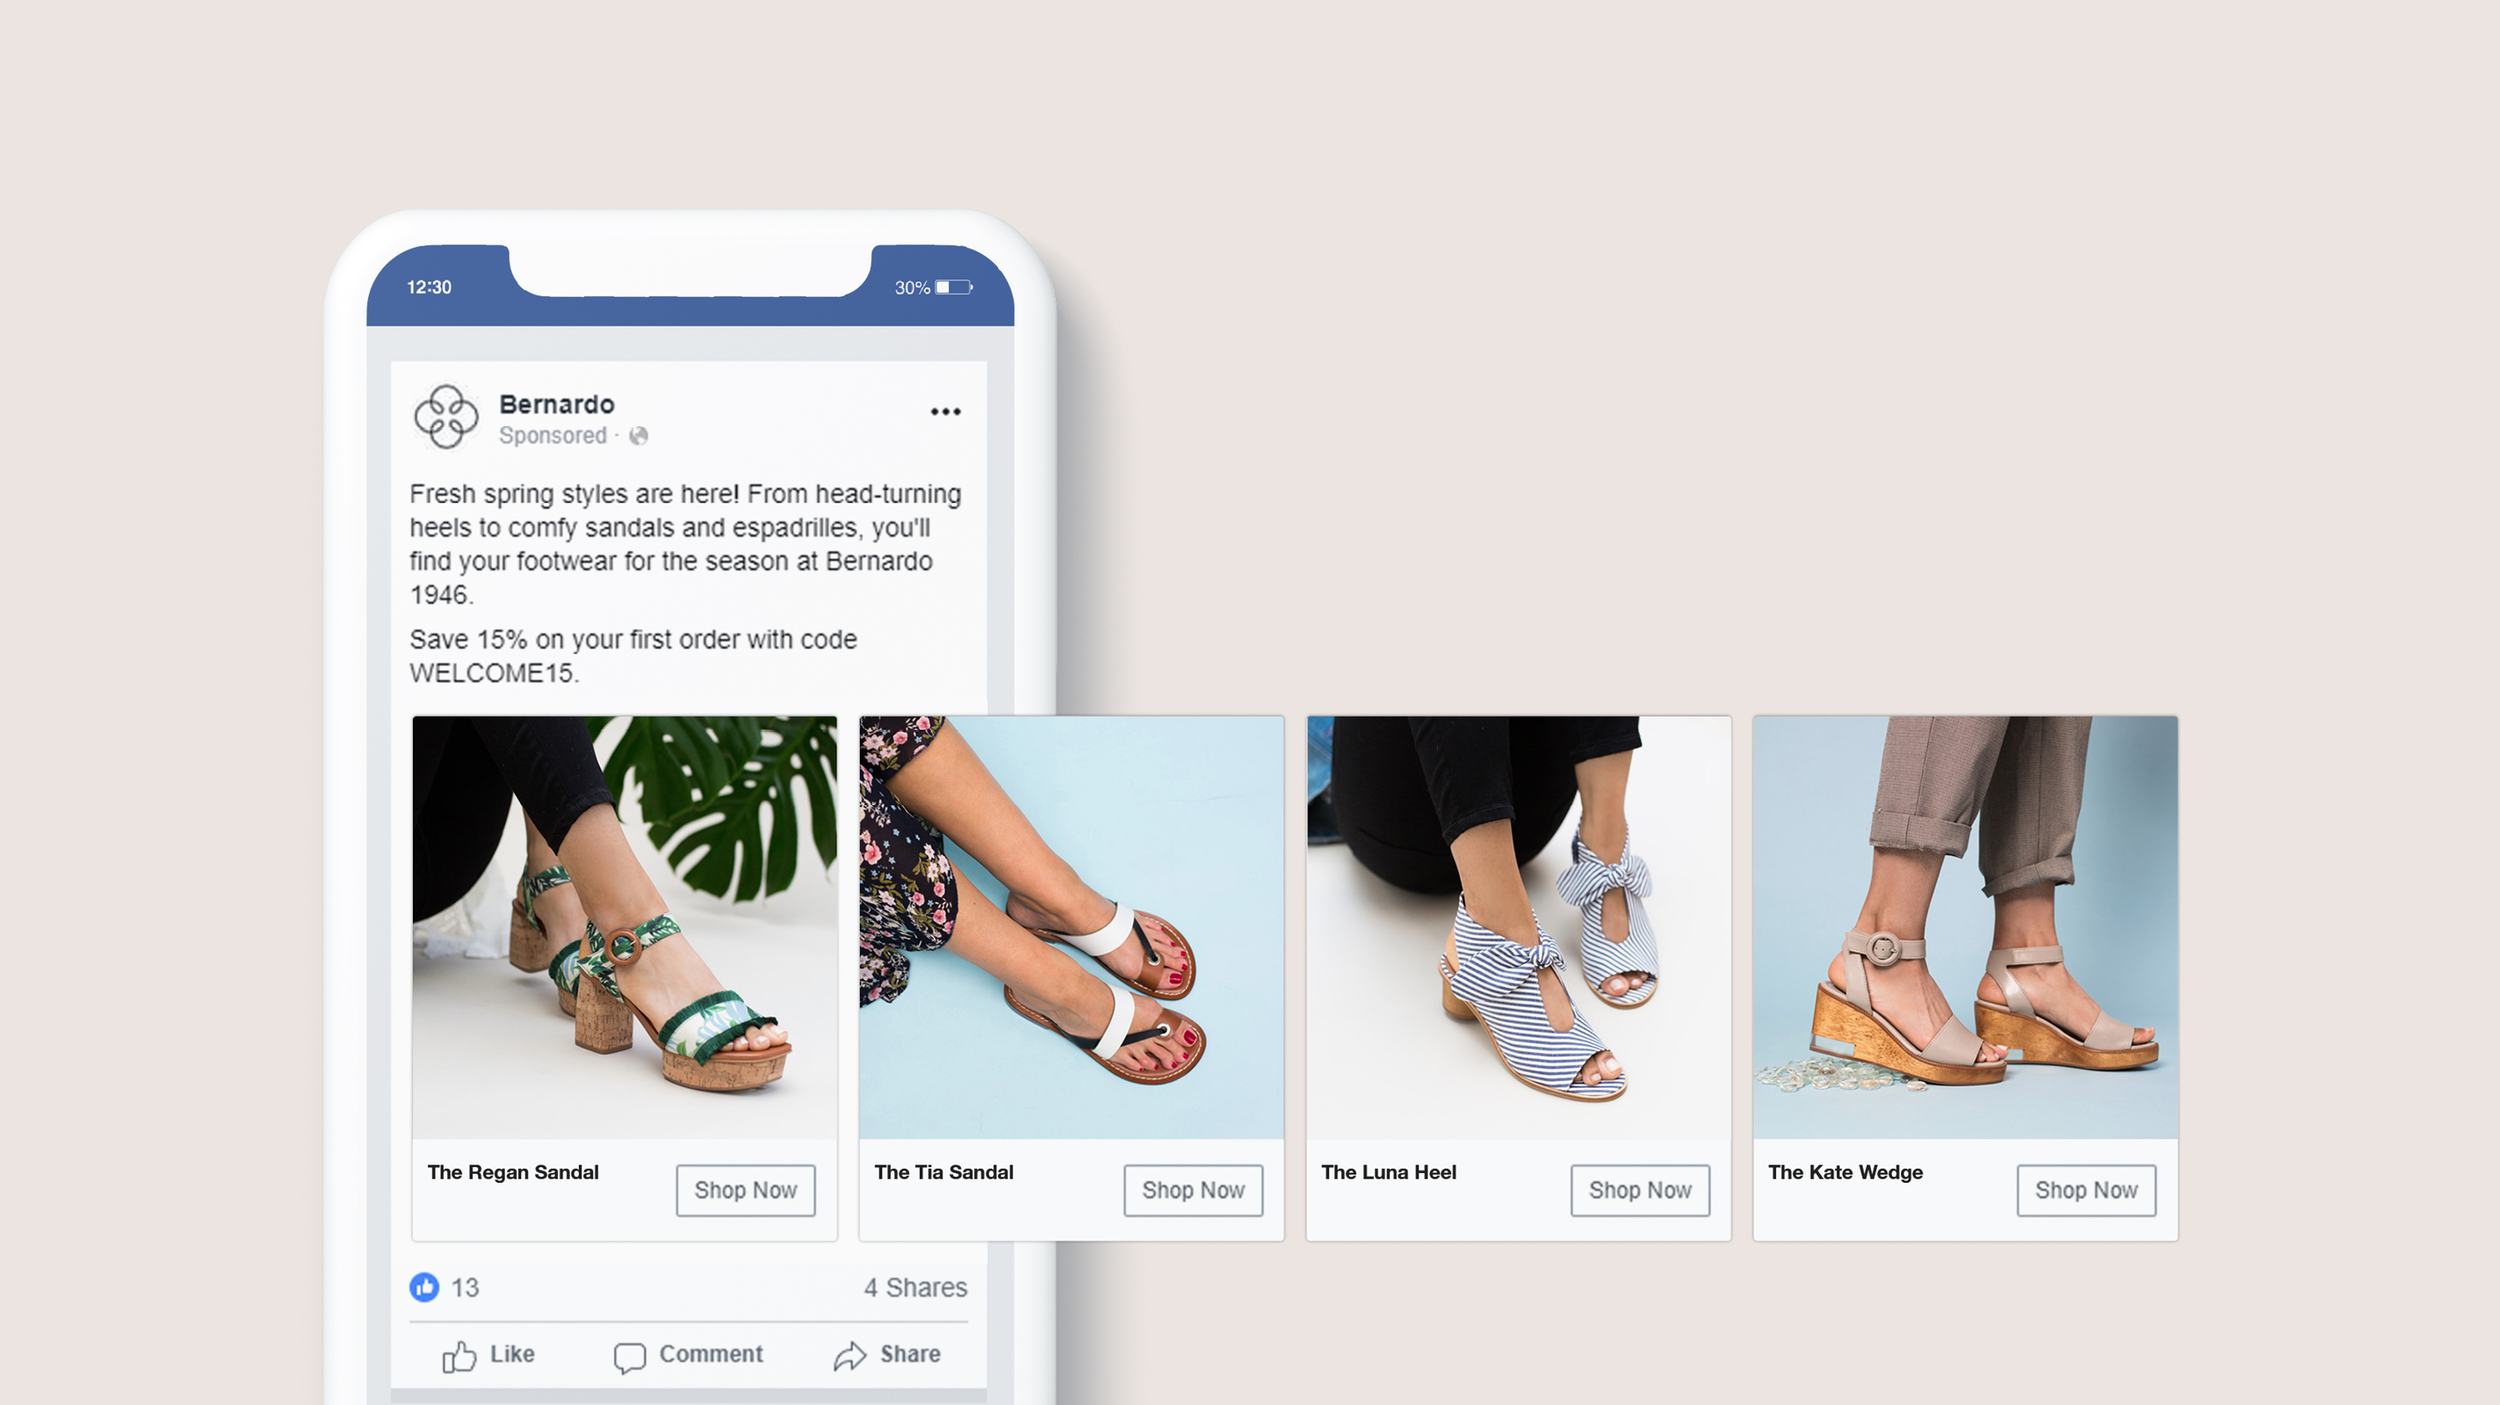Image resolution: width=2500 pixels, height=1405 pixels.
Task: Click The Regan Sandal title text
Action: [x=513, y=1172]
